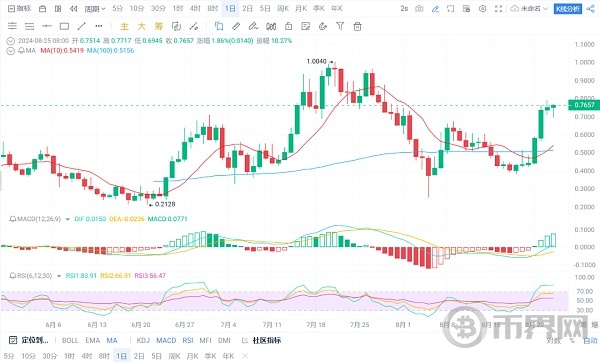Click the eraser/hide drawings icon
This screenshot has width=600, height=362.
click(x=323, y=26)
